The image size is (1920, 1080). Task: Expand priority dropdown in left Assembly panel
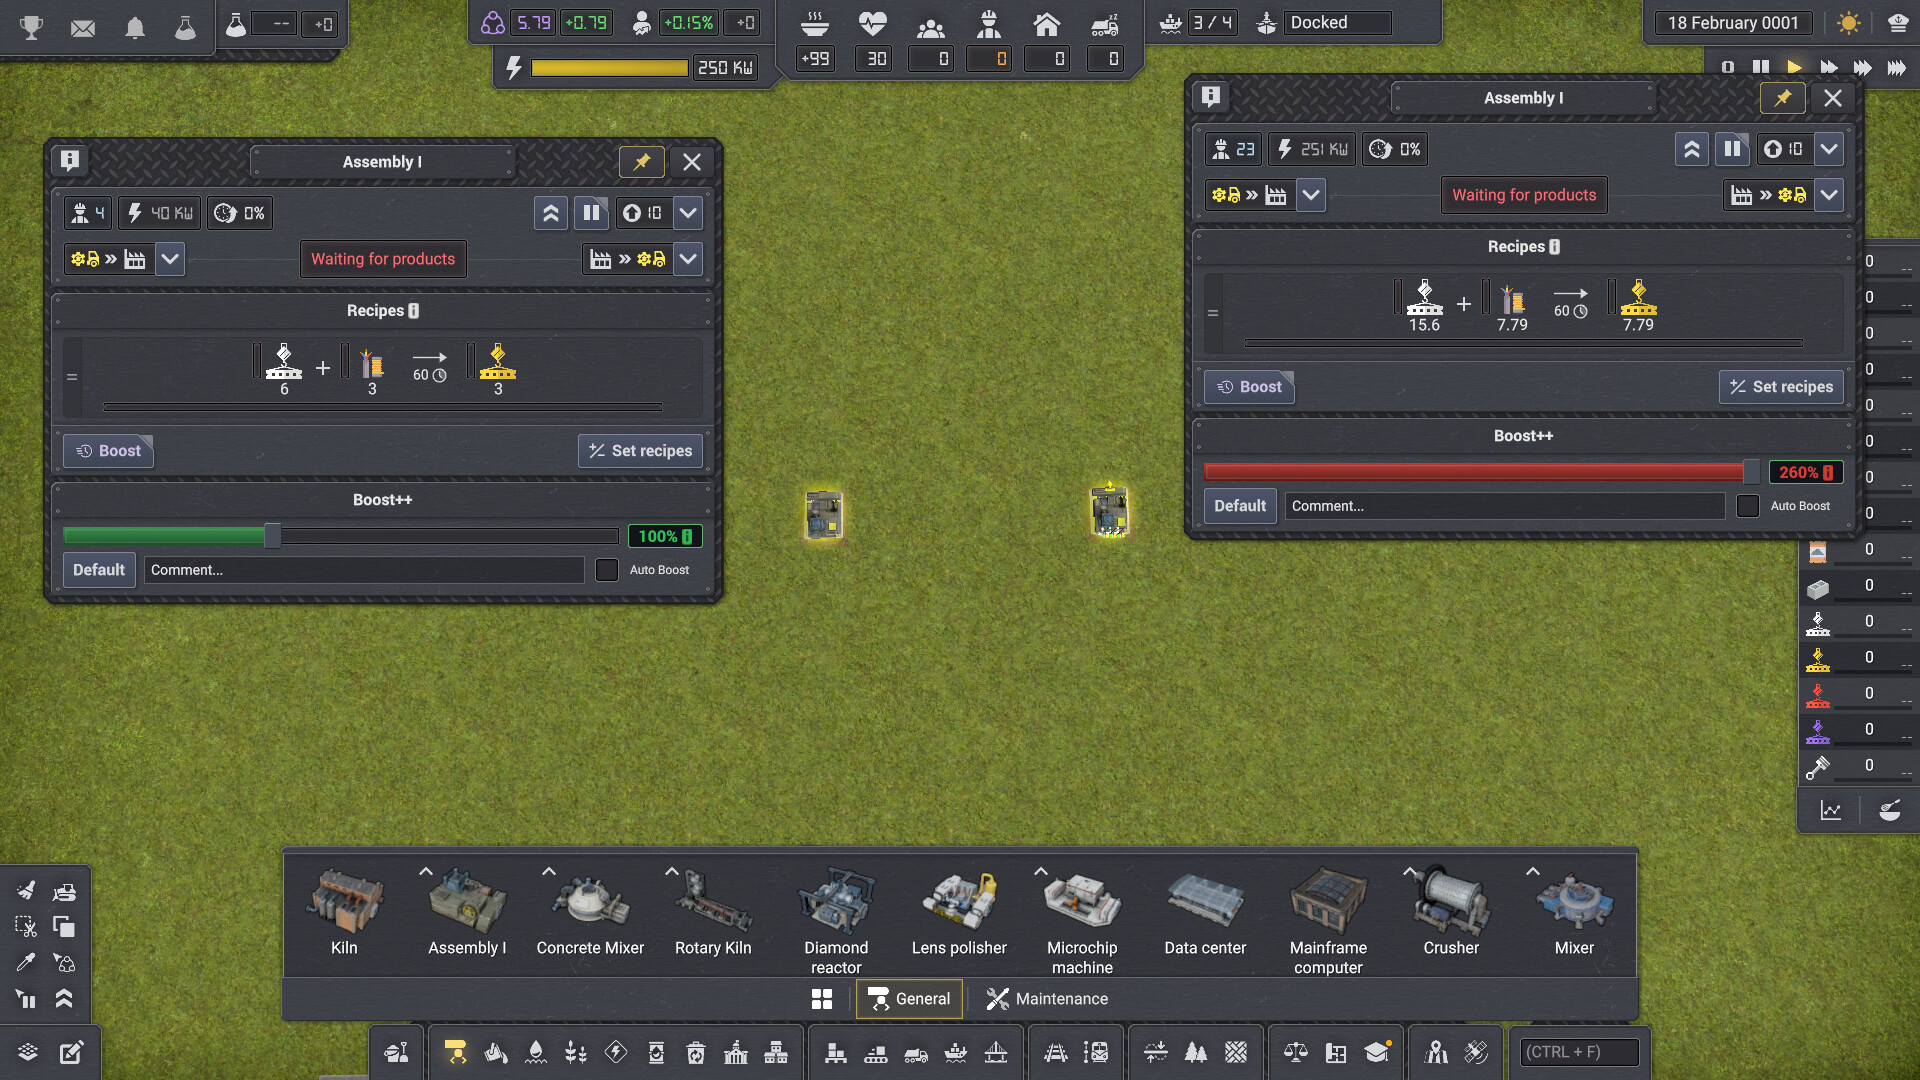[688, 213]
